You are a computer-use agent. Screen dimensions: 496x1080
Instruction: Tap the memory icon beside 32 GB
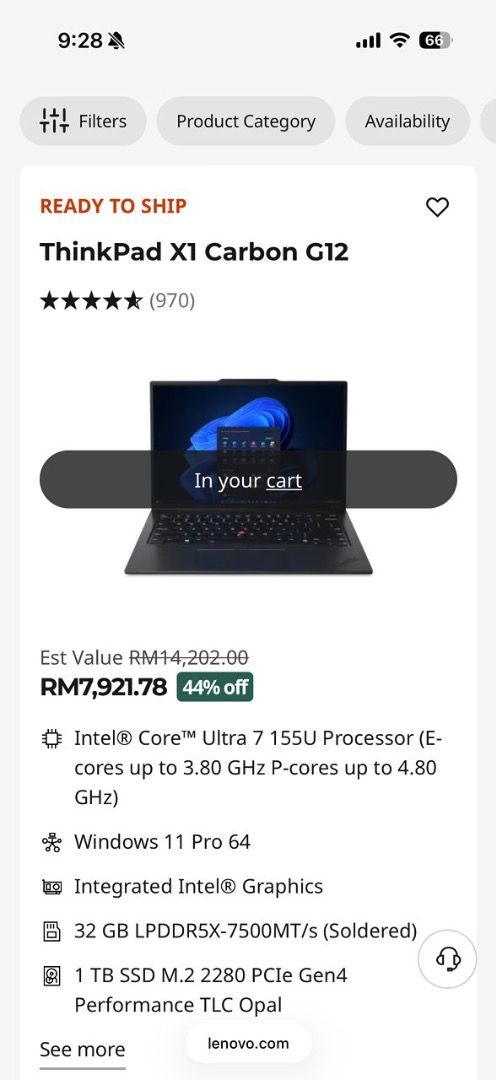pos(52,932)
